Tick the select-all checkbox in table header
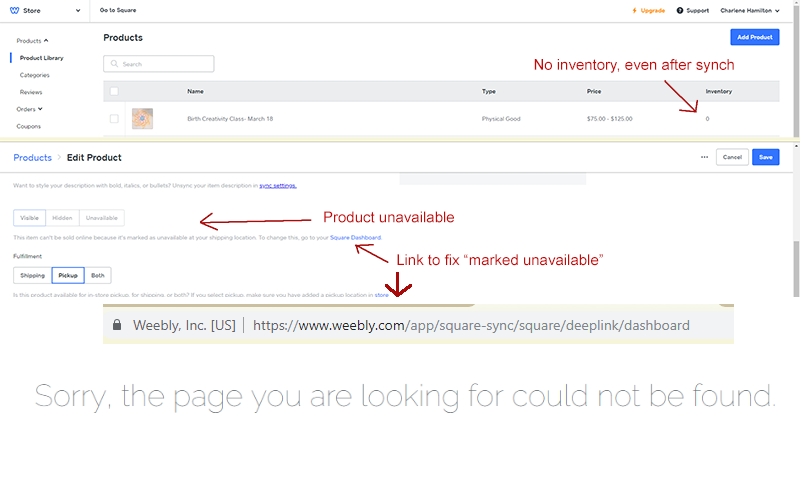Viewport: 800px width, 500px height. [x=114, y=91]
